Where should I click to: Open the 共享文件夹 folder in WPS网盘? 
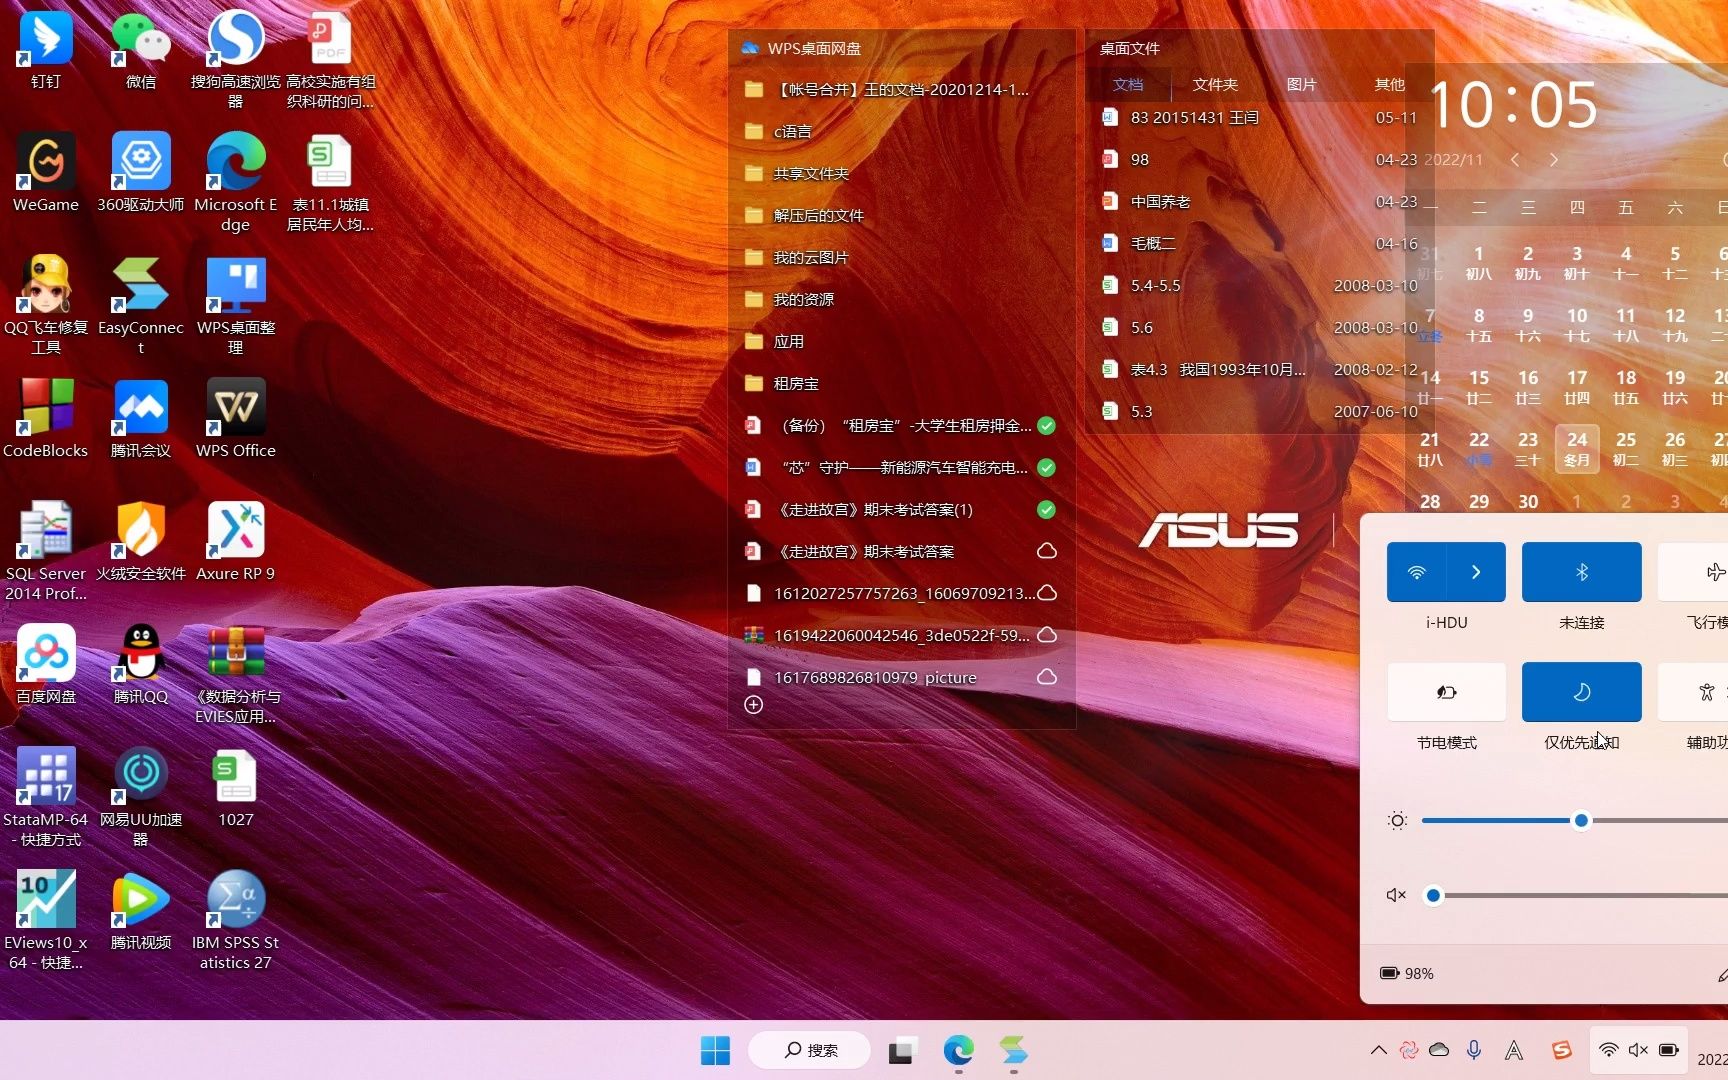(x=900, y=173)
